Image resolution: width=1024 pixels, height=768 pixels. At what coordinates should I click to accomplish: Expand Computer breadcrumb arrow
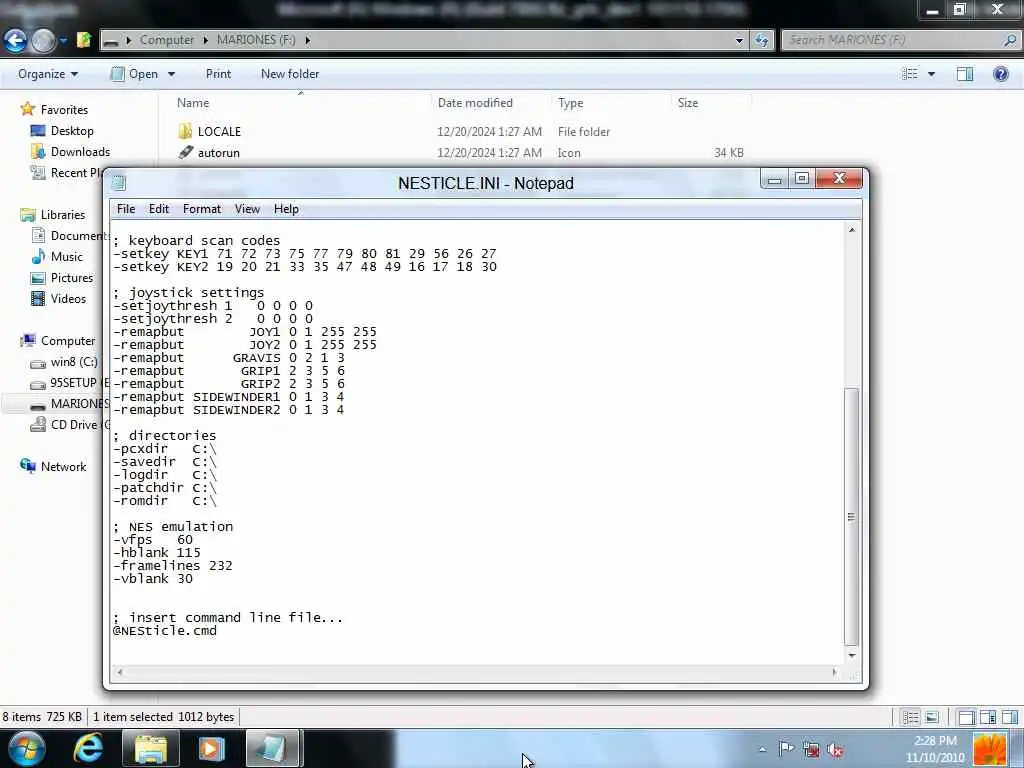point(205,40)
